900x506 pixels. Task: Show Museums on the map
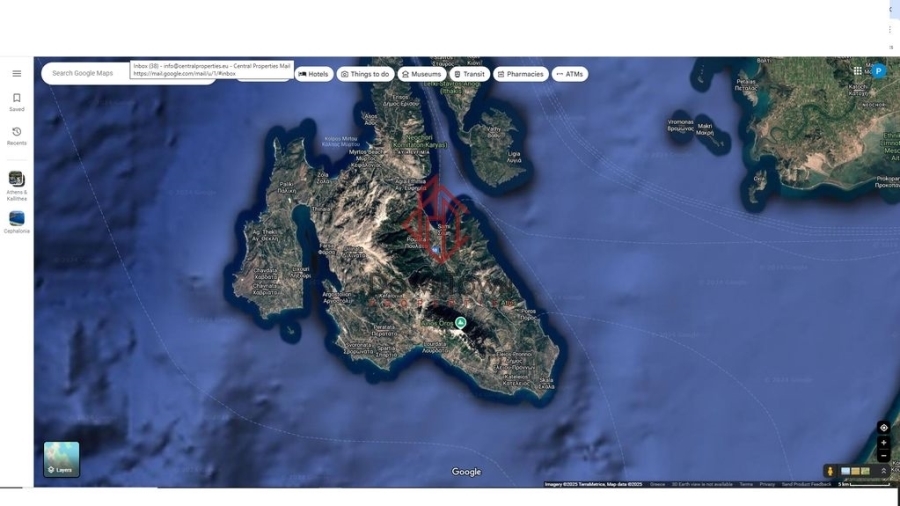point(421,74)
